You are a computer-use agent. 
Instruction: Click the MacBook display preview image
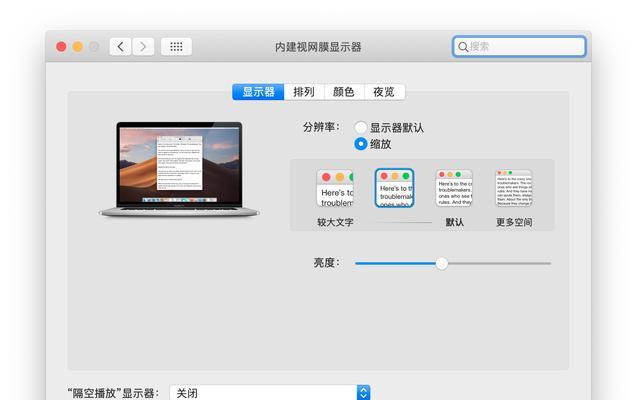(179, 169)
